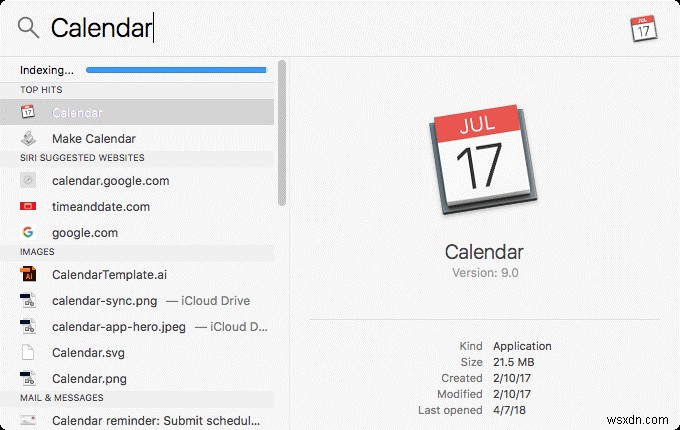Select Calendar.svg file
This screenshot has height=430, width=680.
[x=137, y=352]
